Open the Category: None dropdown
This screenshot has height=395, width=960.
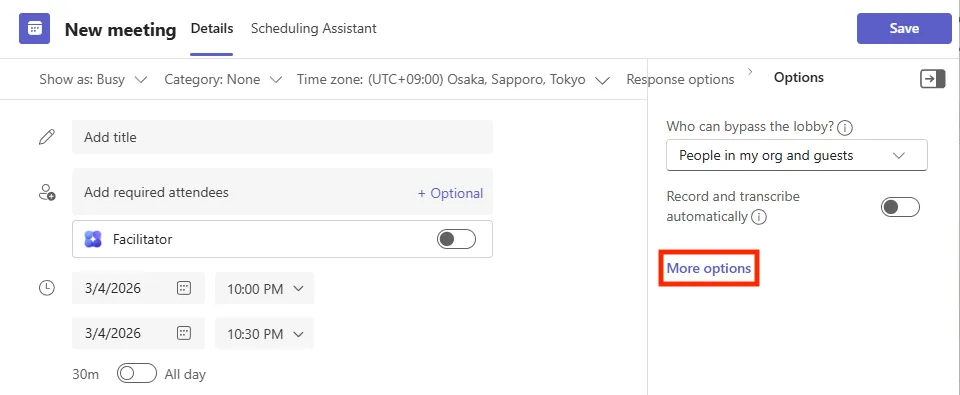tap(223, 80)
